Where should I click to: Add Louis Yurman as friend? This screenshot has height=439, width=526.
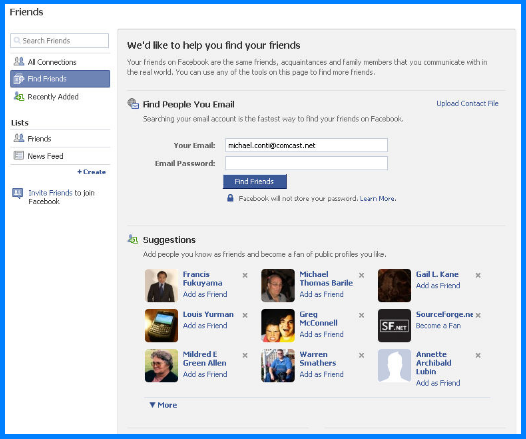(x=205, y=325)
